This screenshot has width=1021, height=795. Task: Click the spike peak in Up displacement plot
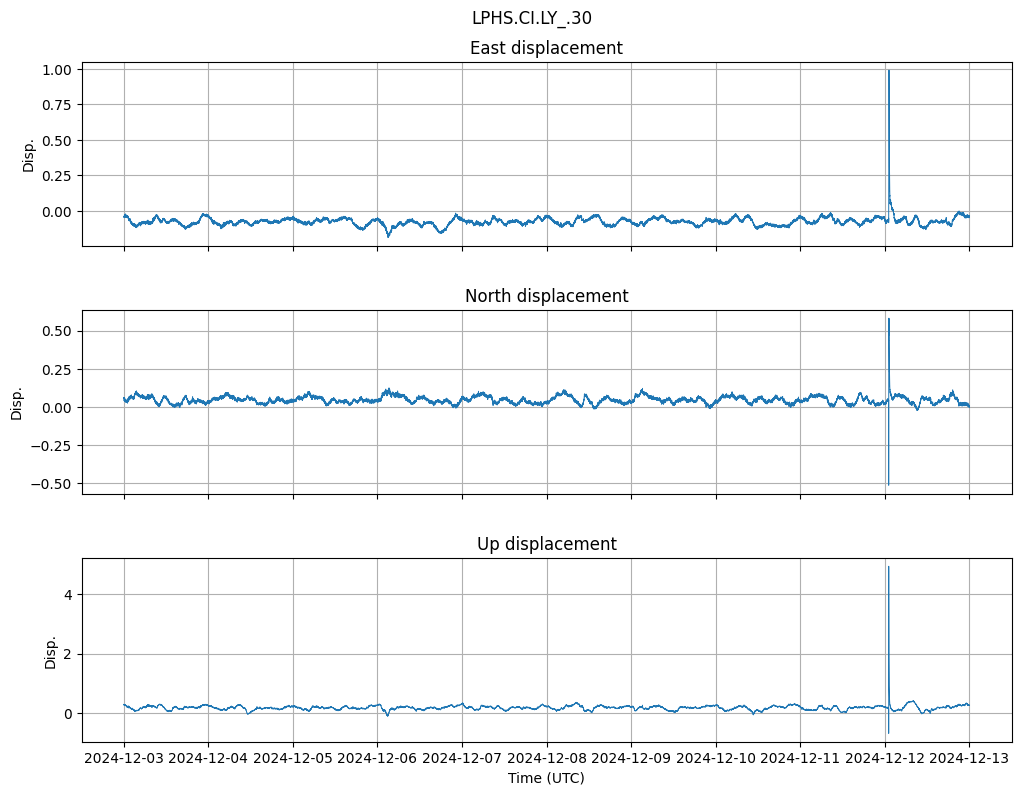click(x=888, y=568)
